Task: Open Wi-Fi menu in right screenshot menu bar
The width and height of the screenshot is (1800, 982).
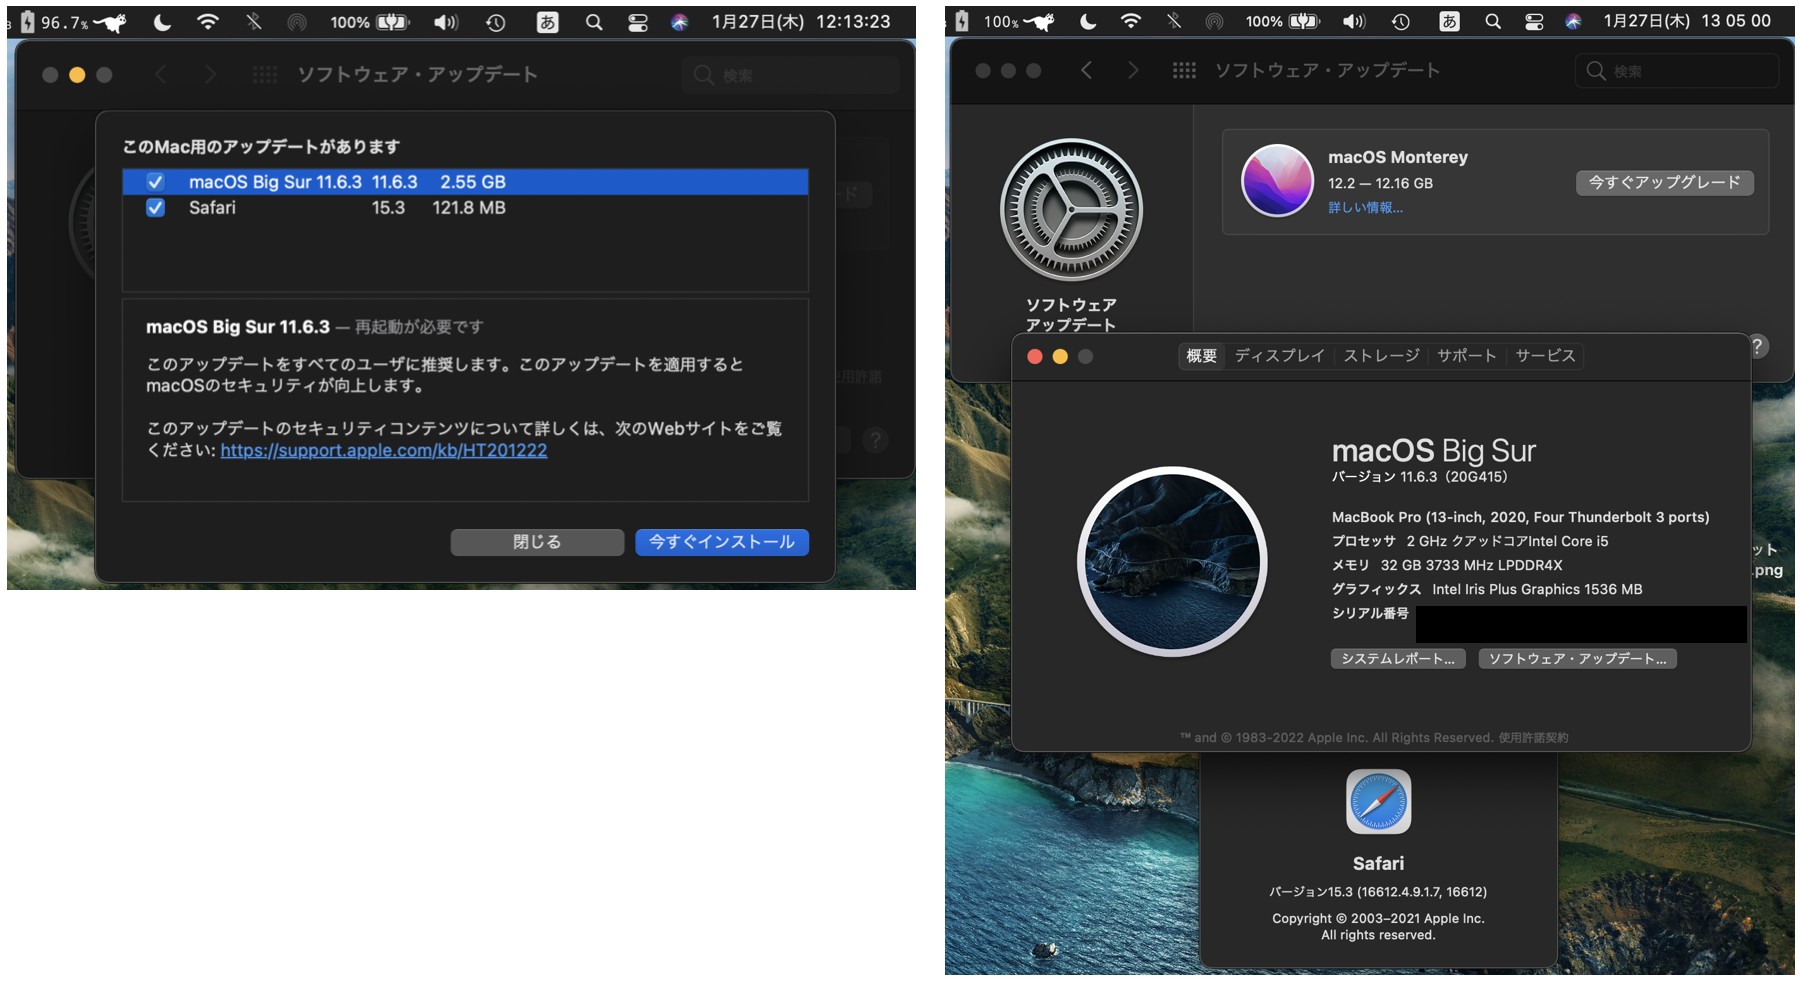Action: click(1131, 21)
